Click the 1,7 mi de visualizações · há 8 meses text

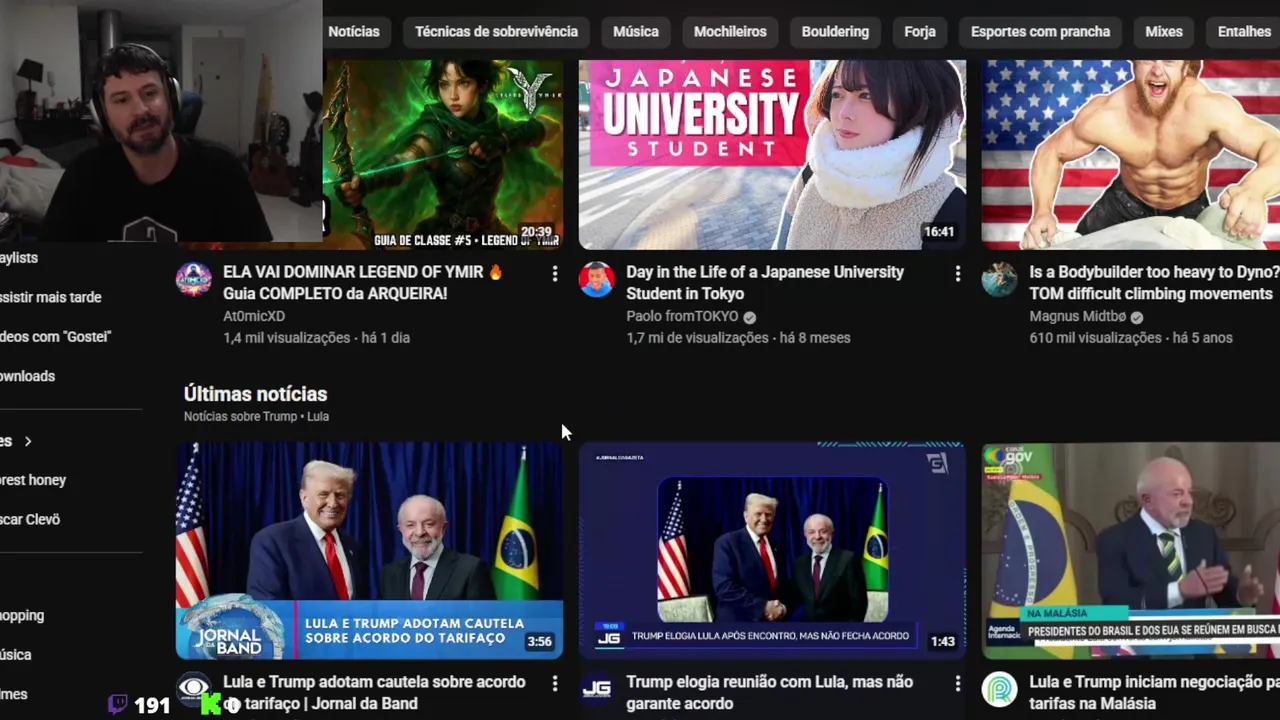(x=738, y=338)
